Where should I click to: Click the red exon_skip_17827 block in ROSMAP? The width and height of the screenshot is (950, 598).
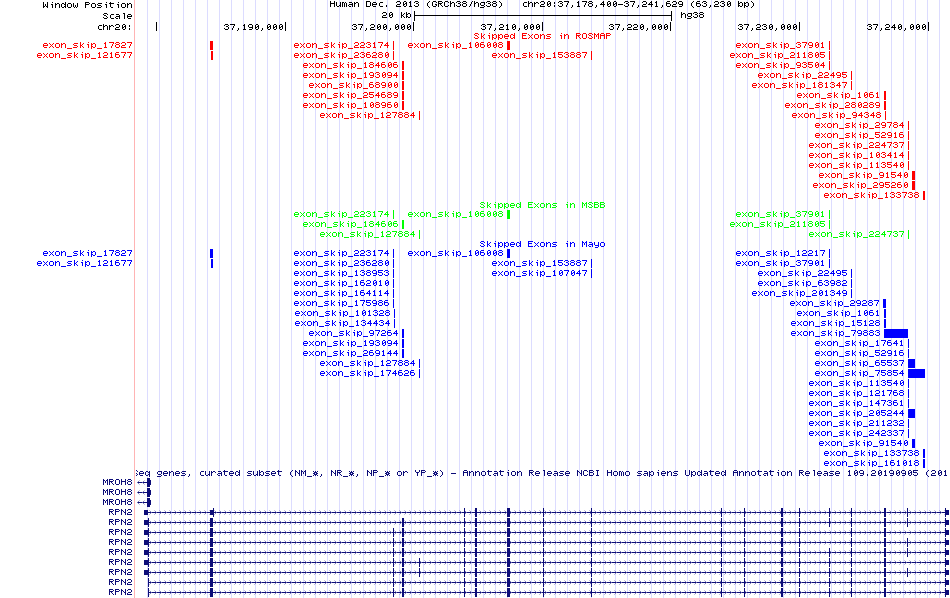coord(212,45)
